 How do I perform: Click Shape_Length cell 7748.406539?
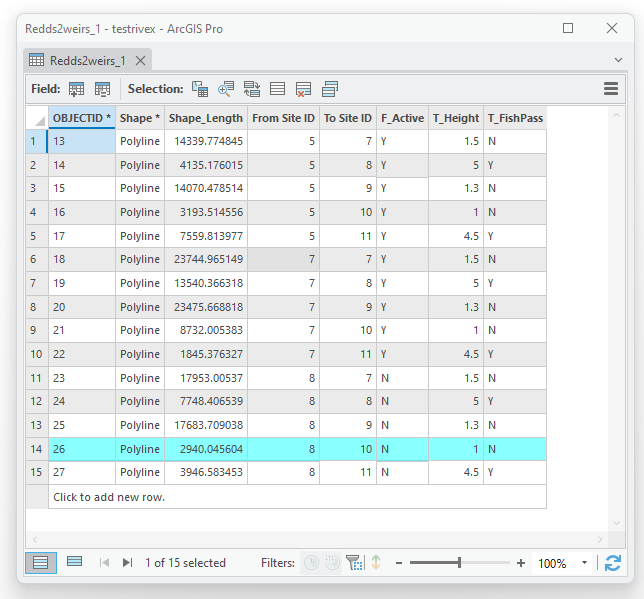[x=206, y=401]
